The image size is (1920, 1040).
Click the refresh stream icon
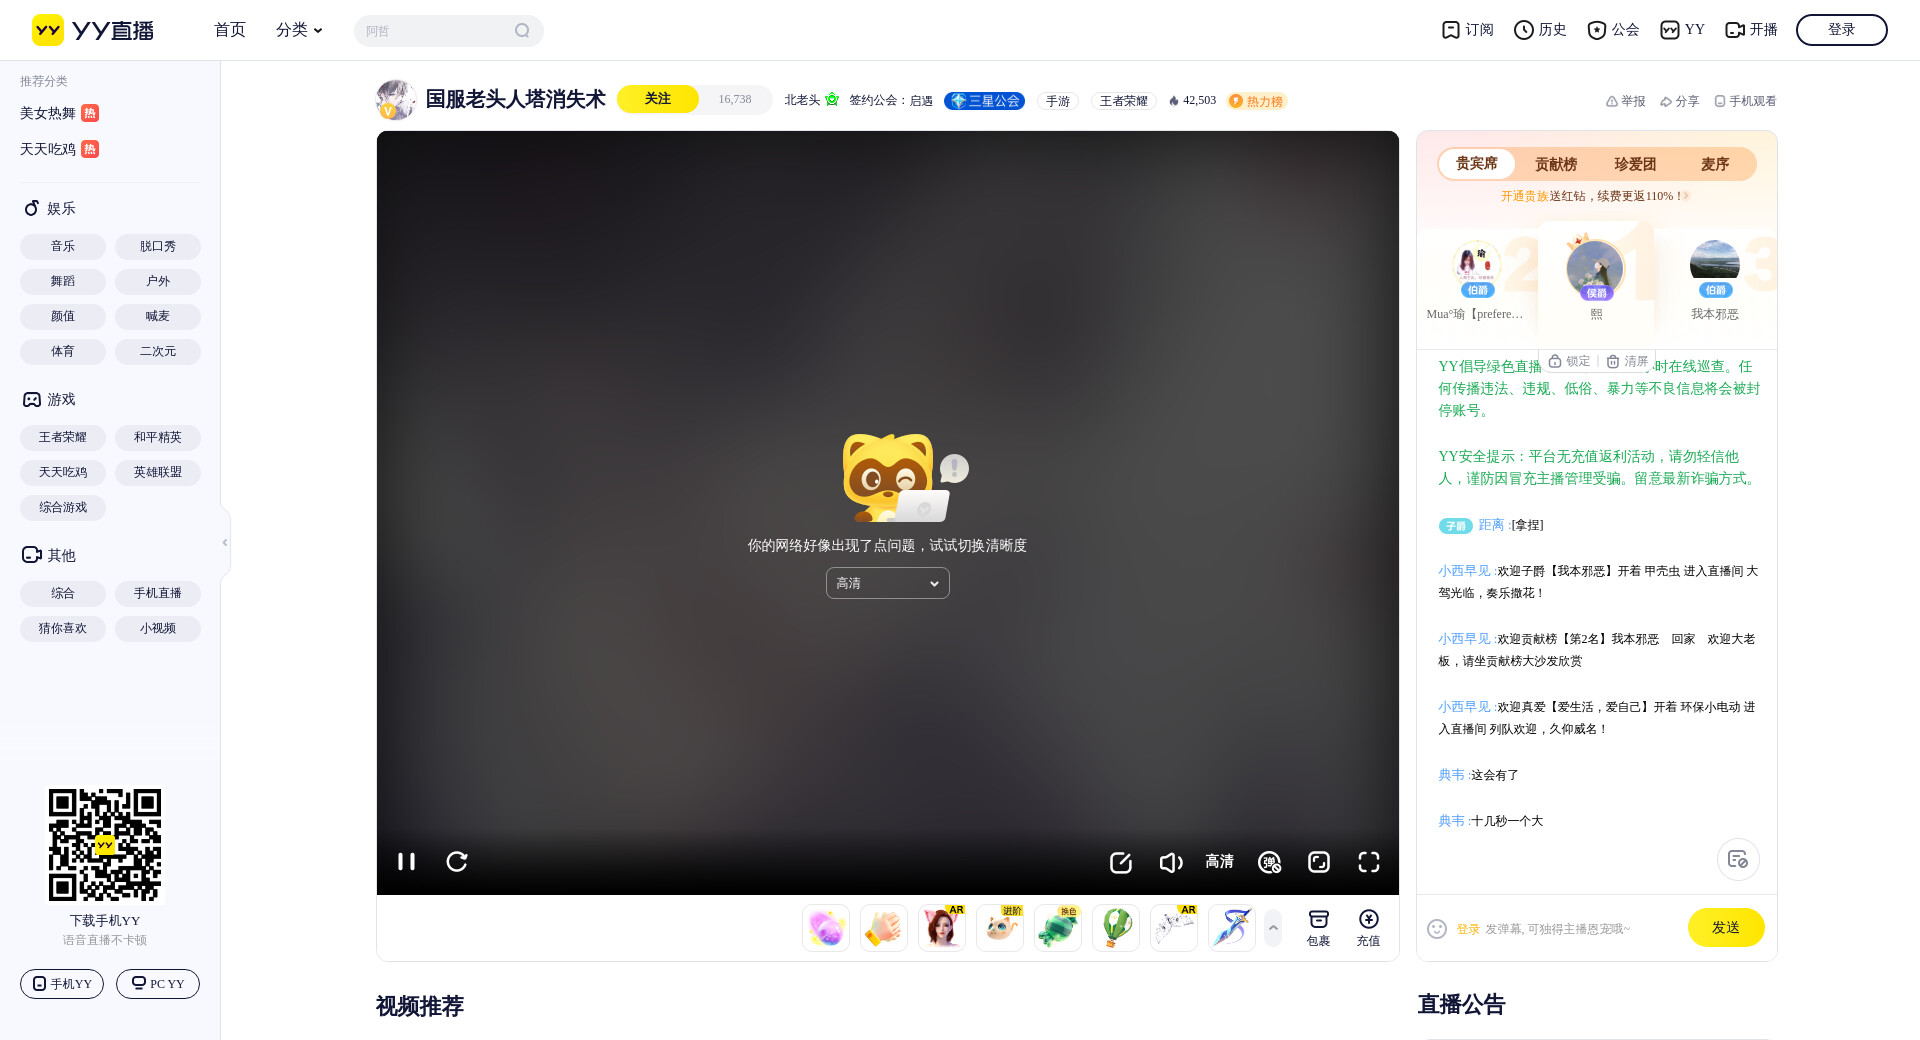point(457,861)
